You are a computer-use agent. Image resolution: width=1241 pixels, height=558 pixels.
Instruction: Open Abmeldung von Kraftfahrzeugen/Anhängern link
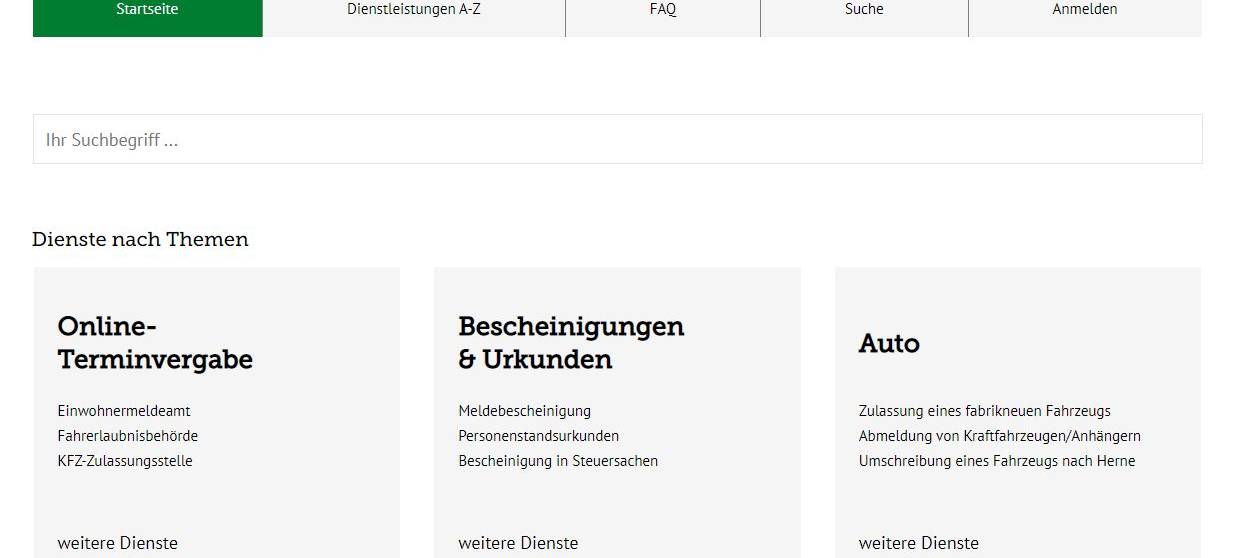coord(1000,436)
